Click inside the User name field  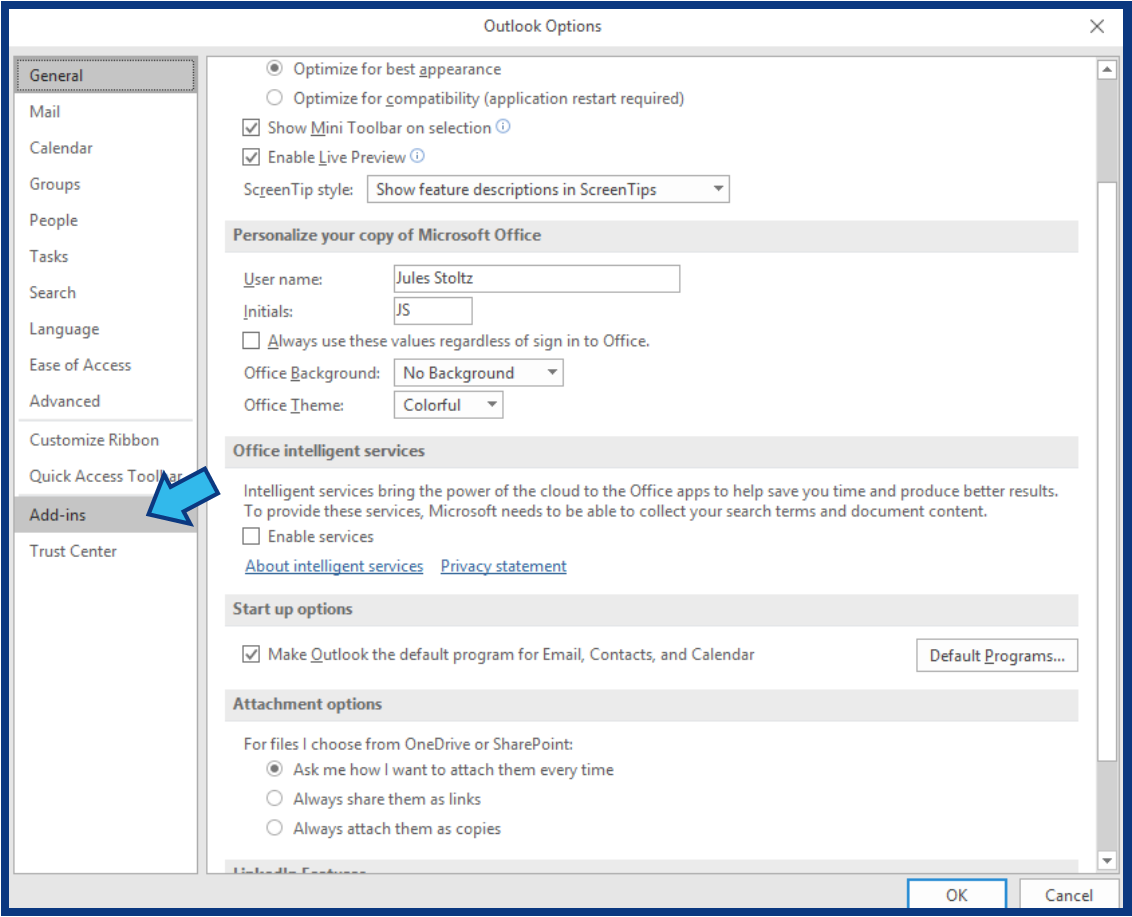pos(536,278)
